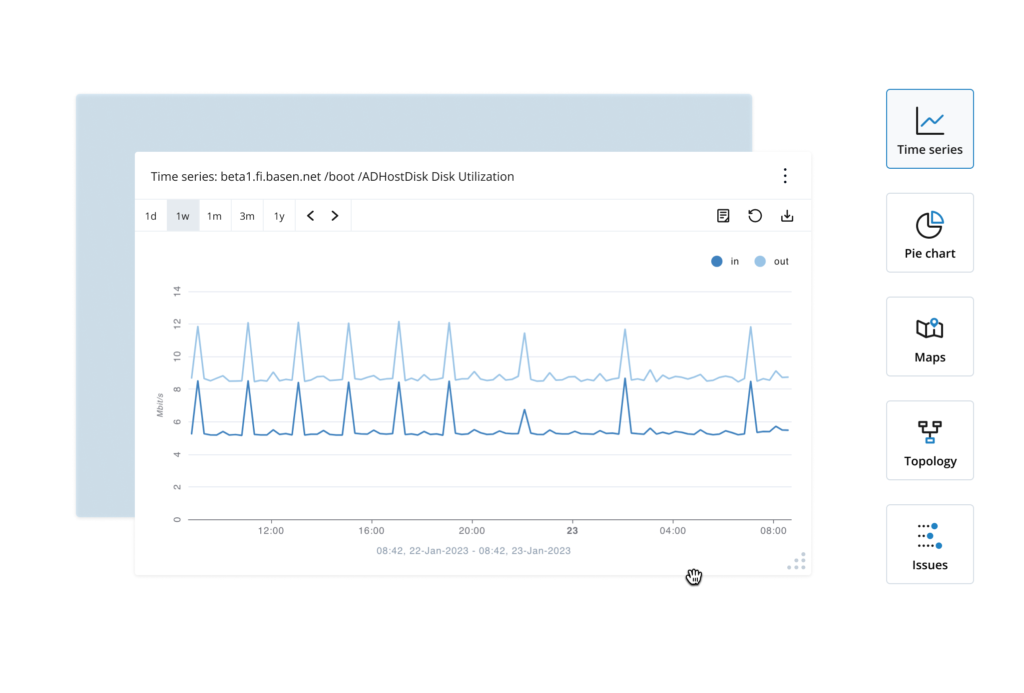Click the widget resize handle dots
Image resolution: width=1024 pixels, height=693 pixels.
[x=797, y=561]
